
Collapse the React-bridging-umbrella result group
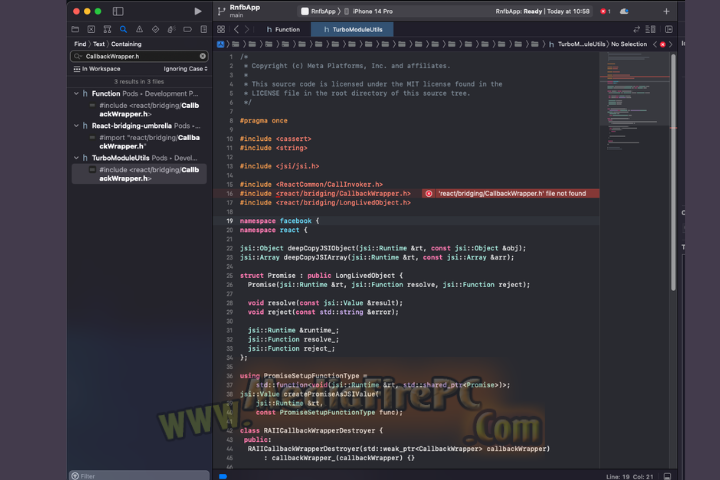point(76,125)
